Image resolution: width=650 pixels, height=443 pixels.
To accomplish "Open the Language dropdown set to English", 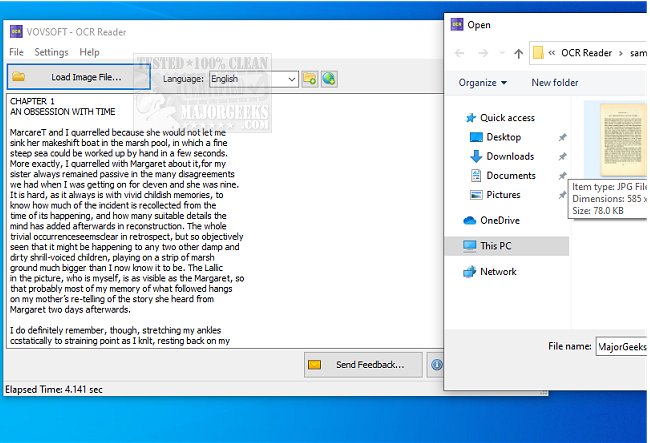I will [x=252, y=78].
